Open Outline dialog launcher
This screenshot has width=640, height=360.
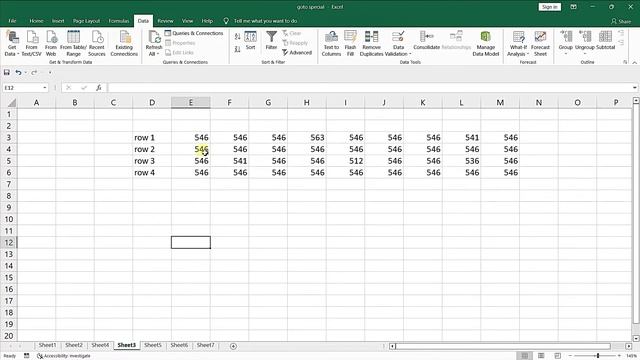point(625,62)
